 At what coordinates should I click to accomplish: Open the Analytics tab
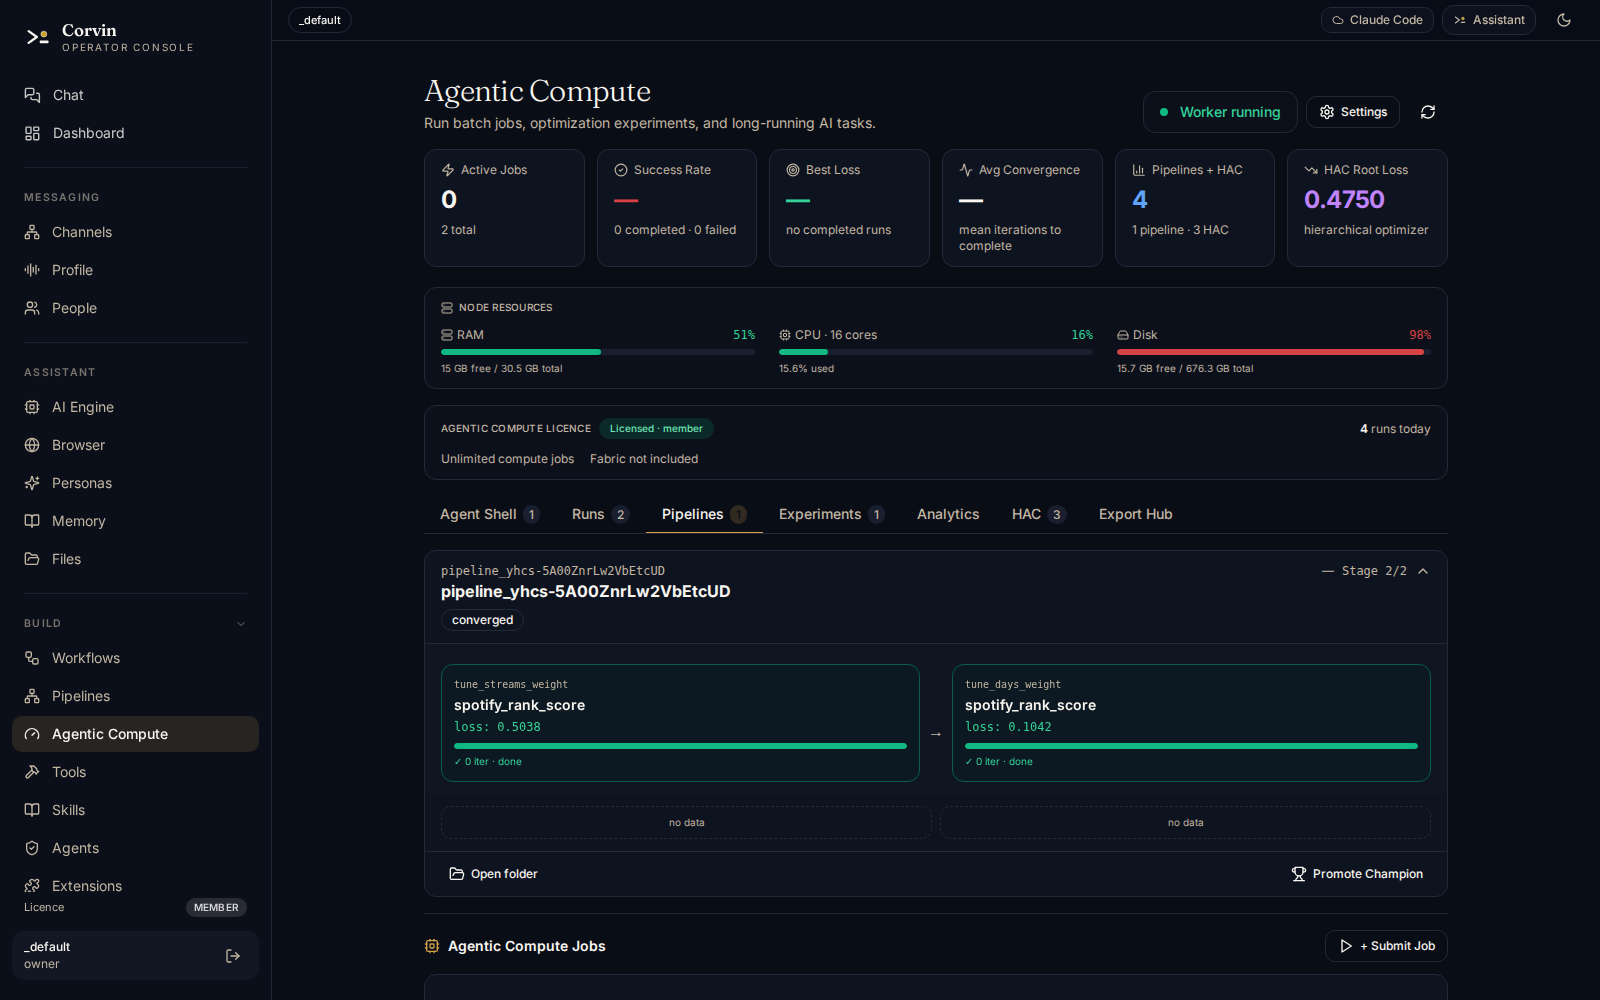[948, 514]
